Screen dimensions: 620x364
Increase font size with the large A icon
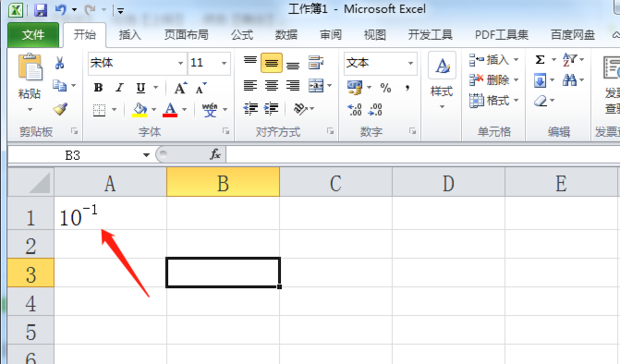(x=180, y=88)
